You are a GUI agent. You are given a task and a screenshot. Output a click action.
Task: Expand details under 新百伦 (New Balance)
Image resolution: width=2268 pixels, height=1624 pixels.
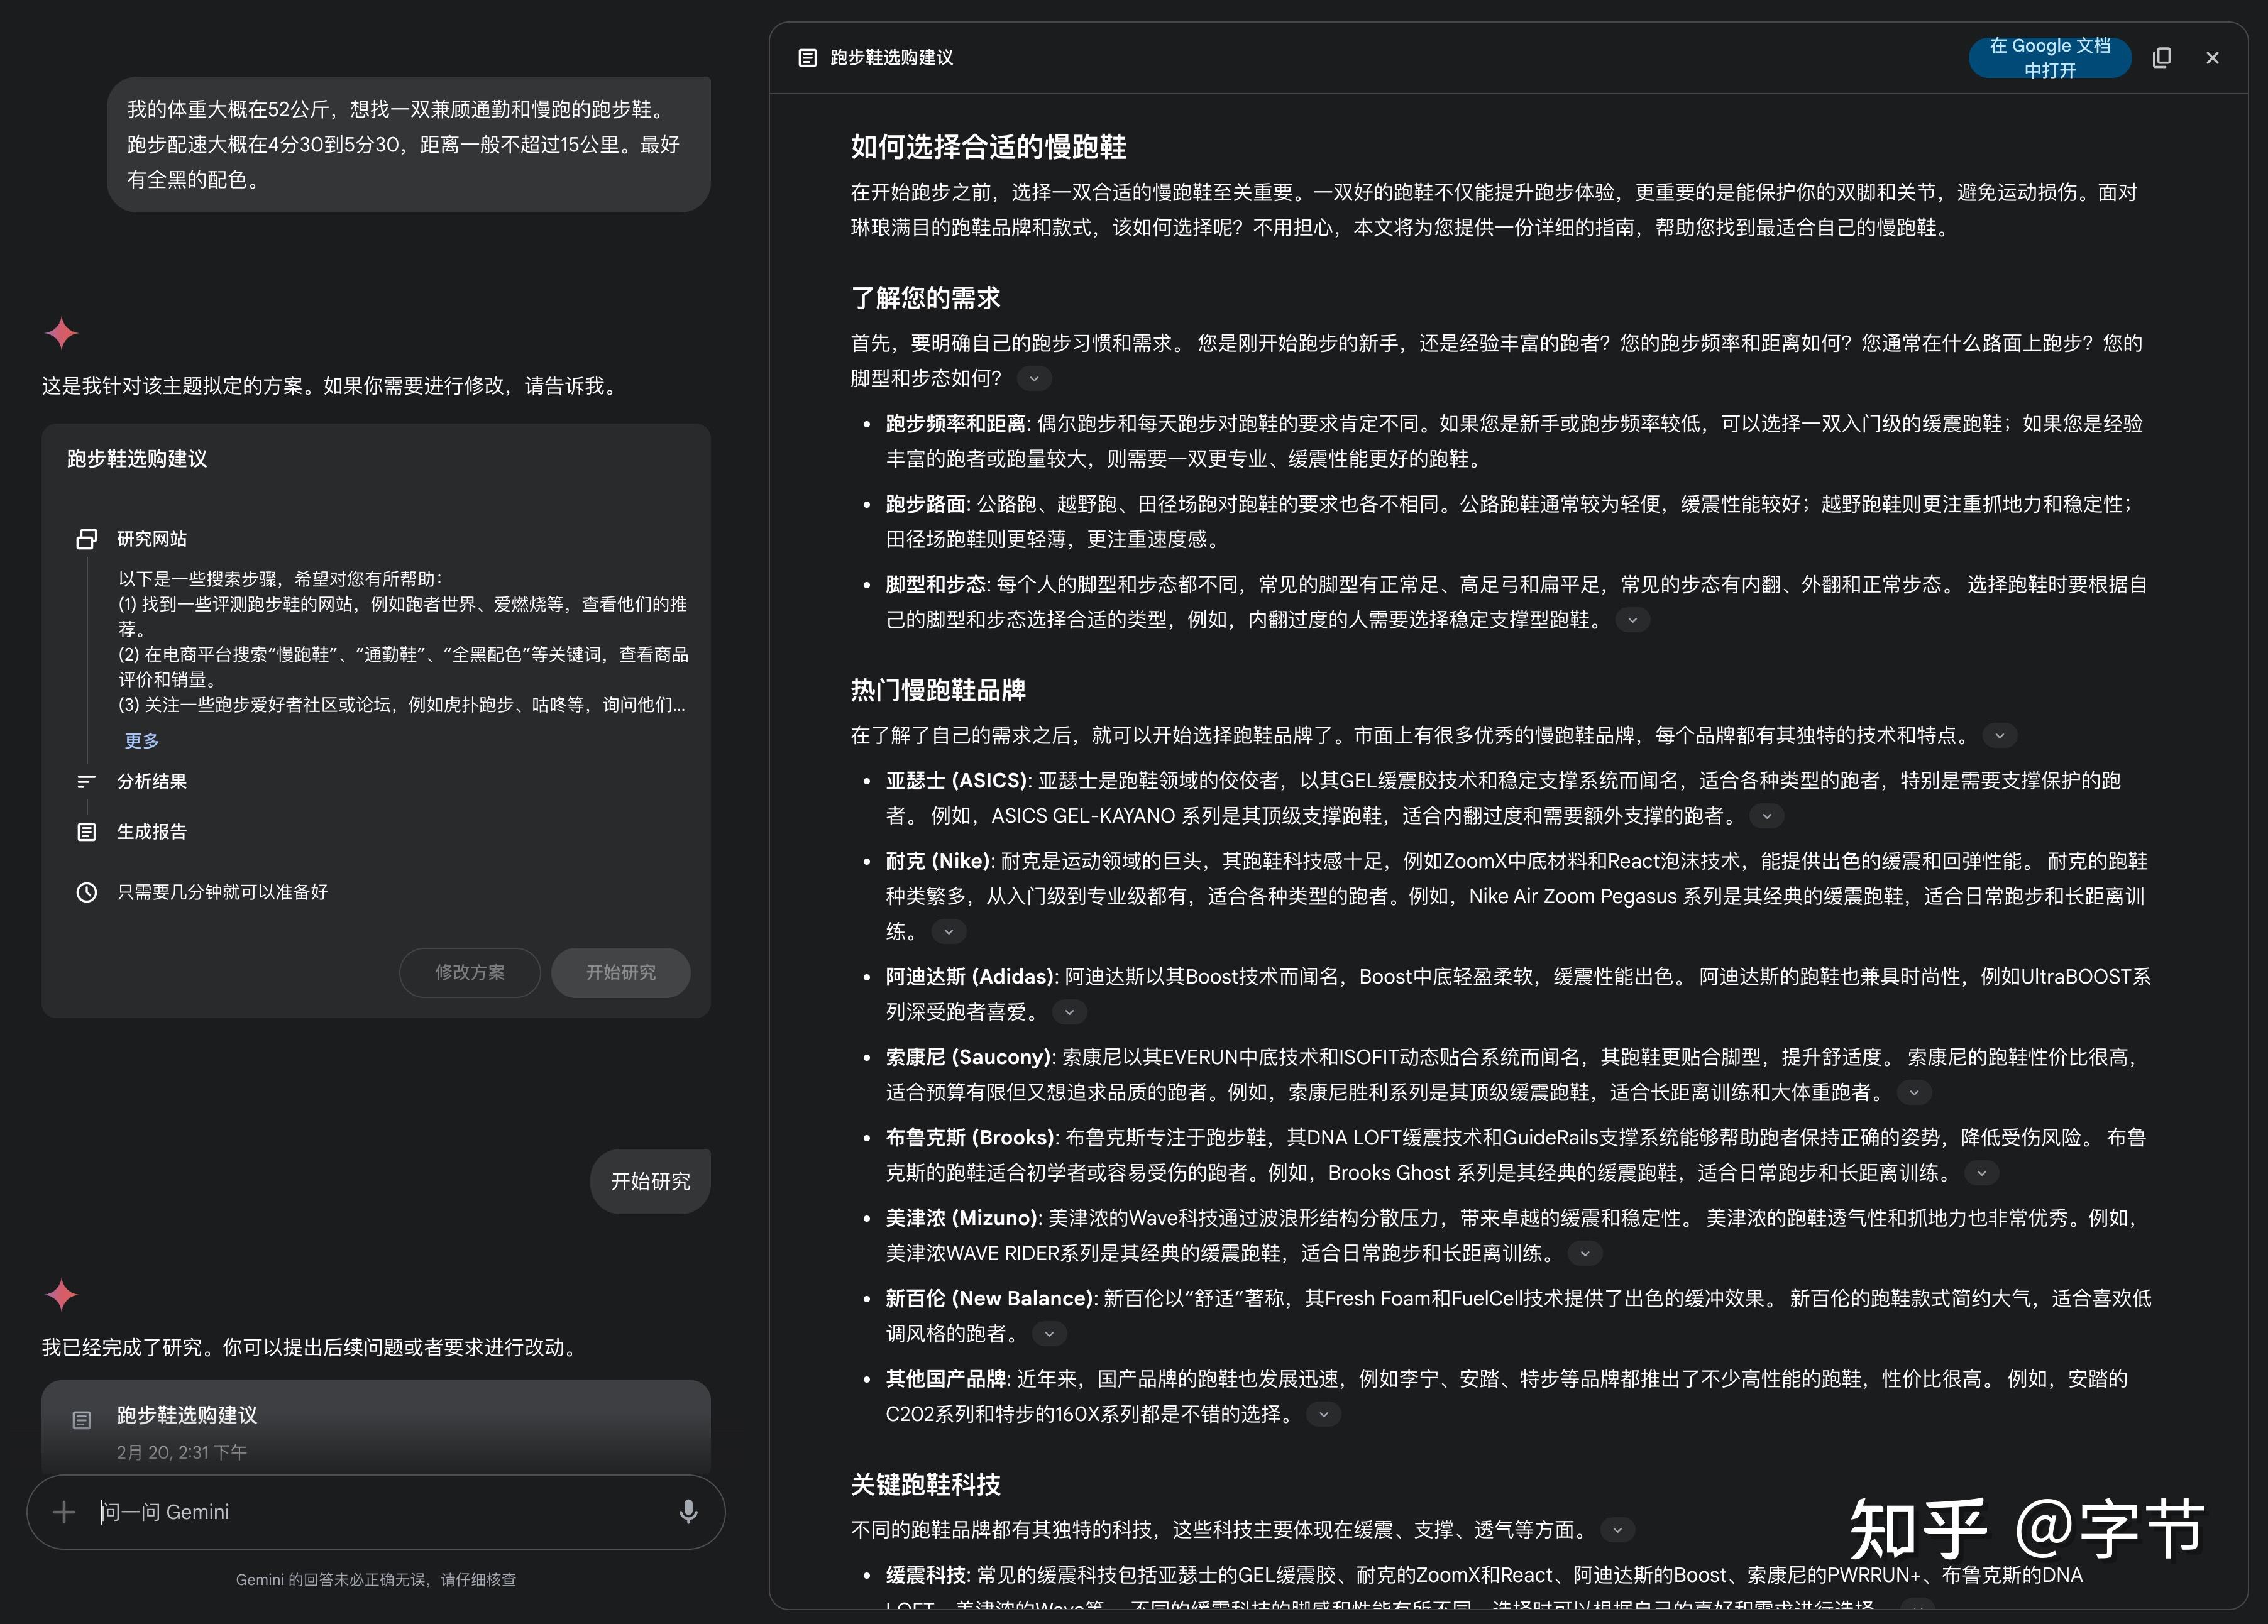tap(1048, 1333)
